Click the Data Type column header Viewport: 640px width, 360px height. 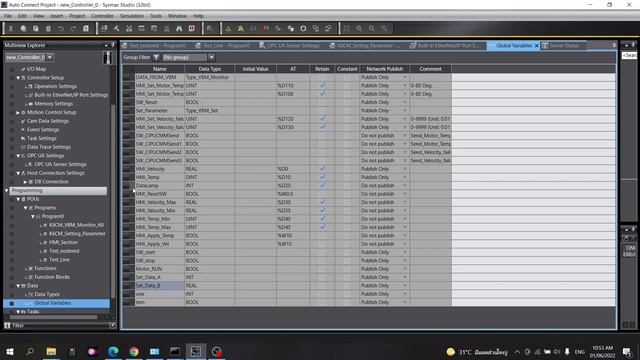(x=210, y=69)
